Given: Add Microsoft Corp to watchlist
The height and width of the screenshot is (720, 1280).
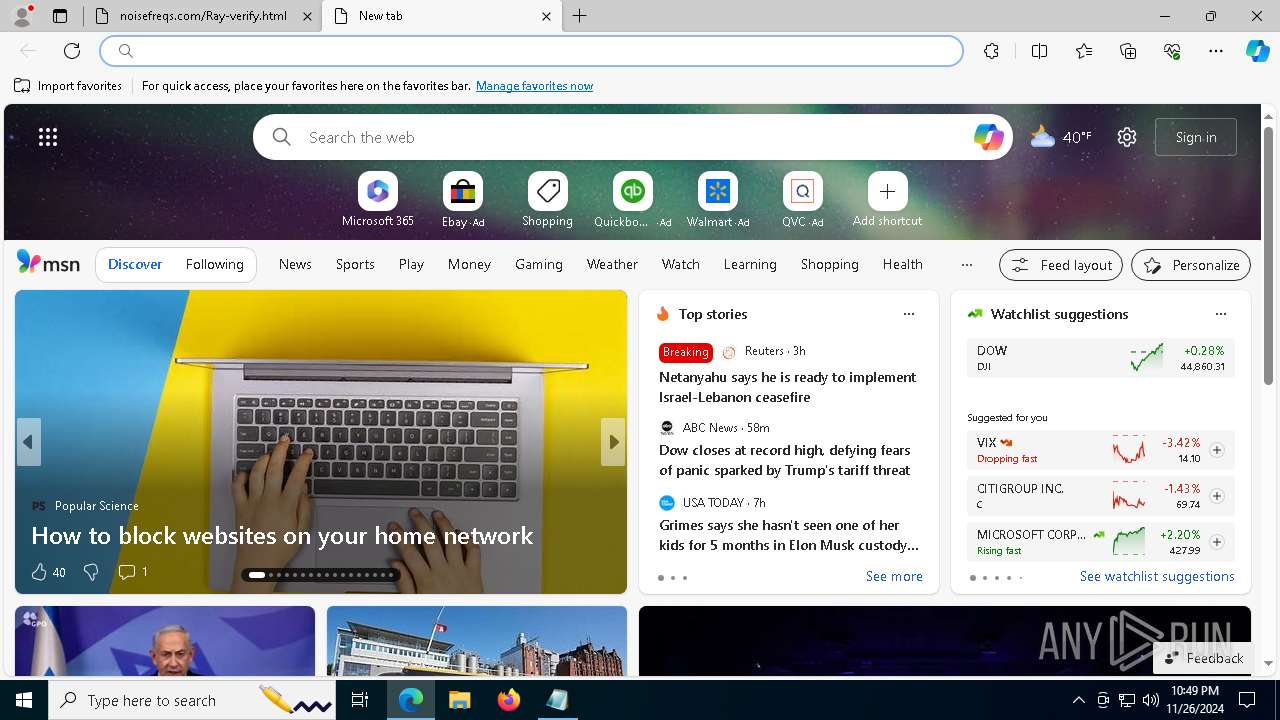Looking at the screenshot, I should pyautogui.click(x=1216, y=542).
